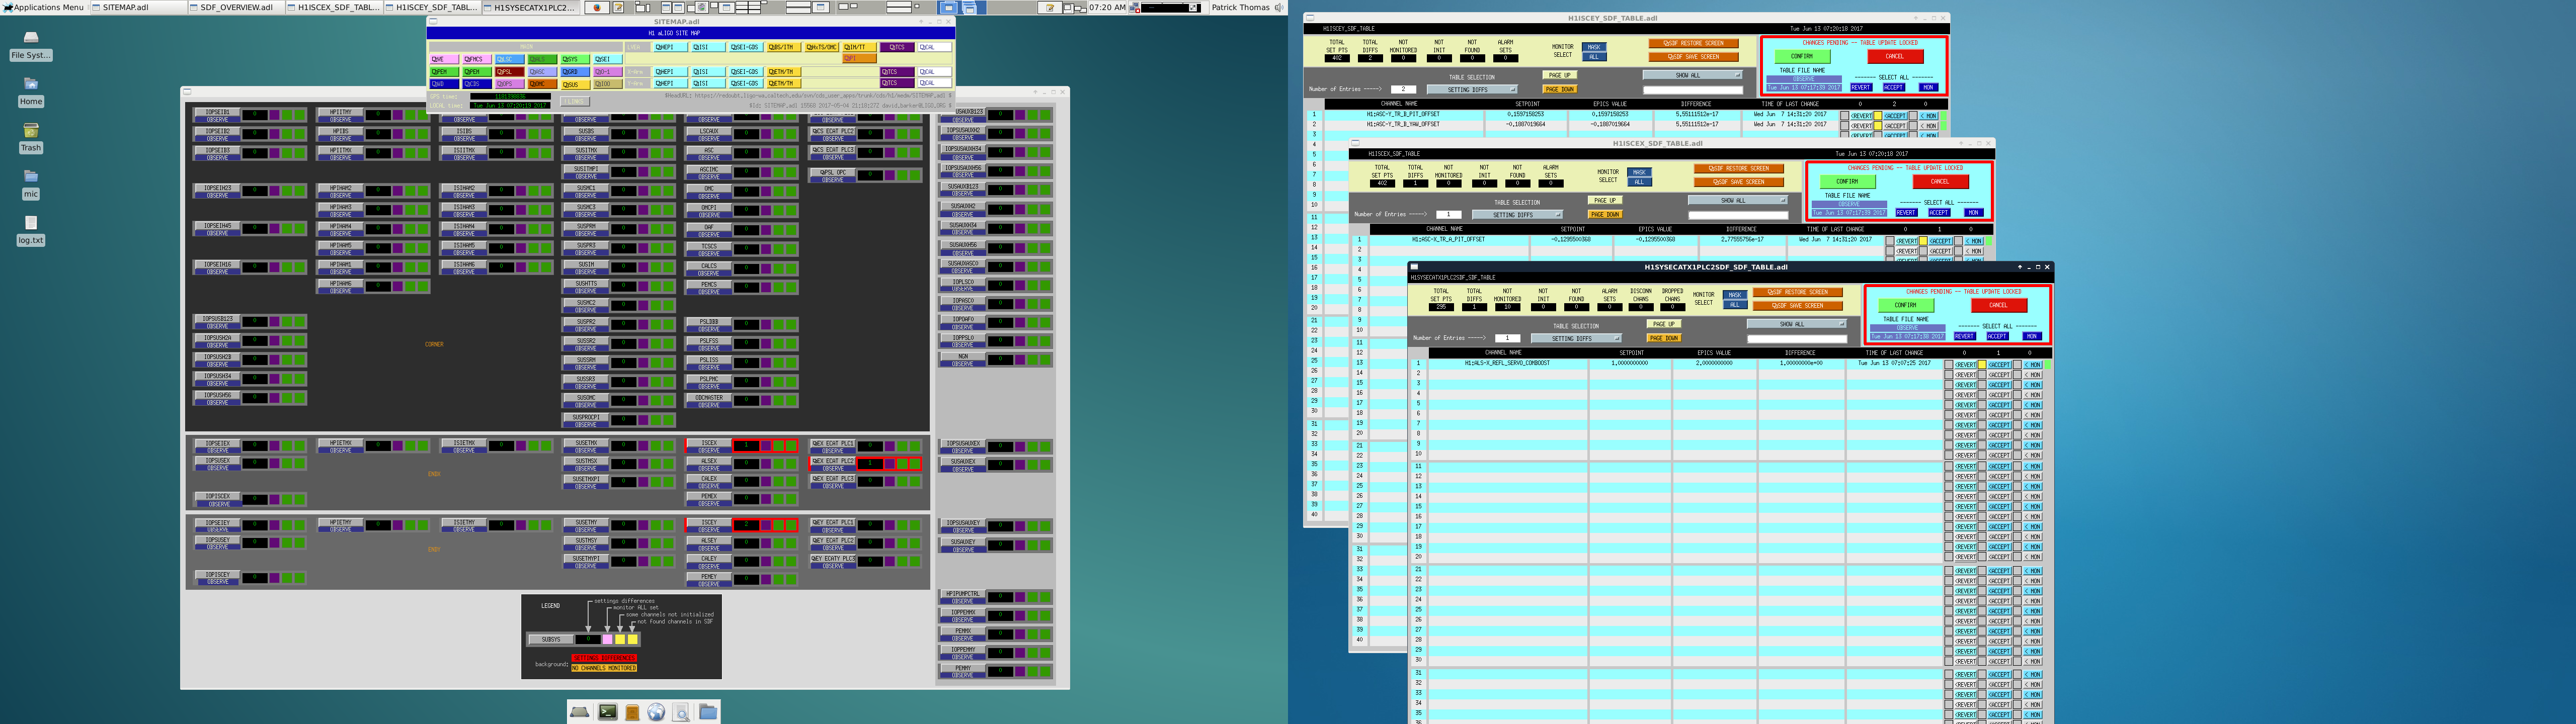Check revert box for H1:ASC-X_TR_A_PIT_OFFSET in ISCEX table
The width and height of the screenshot is (2576, 724).
click(1890, 241)
